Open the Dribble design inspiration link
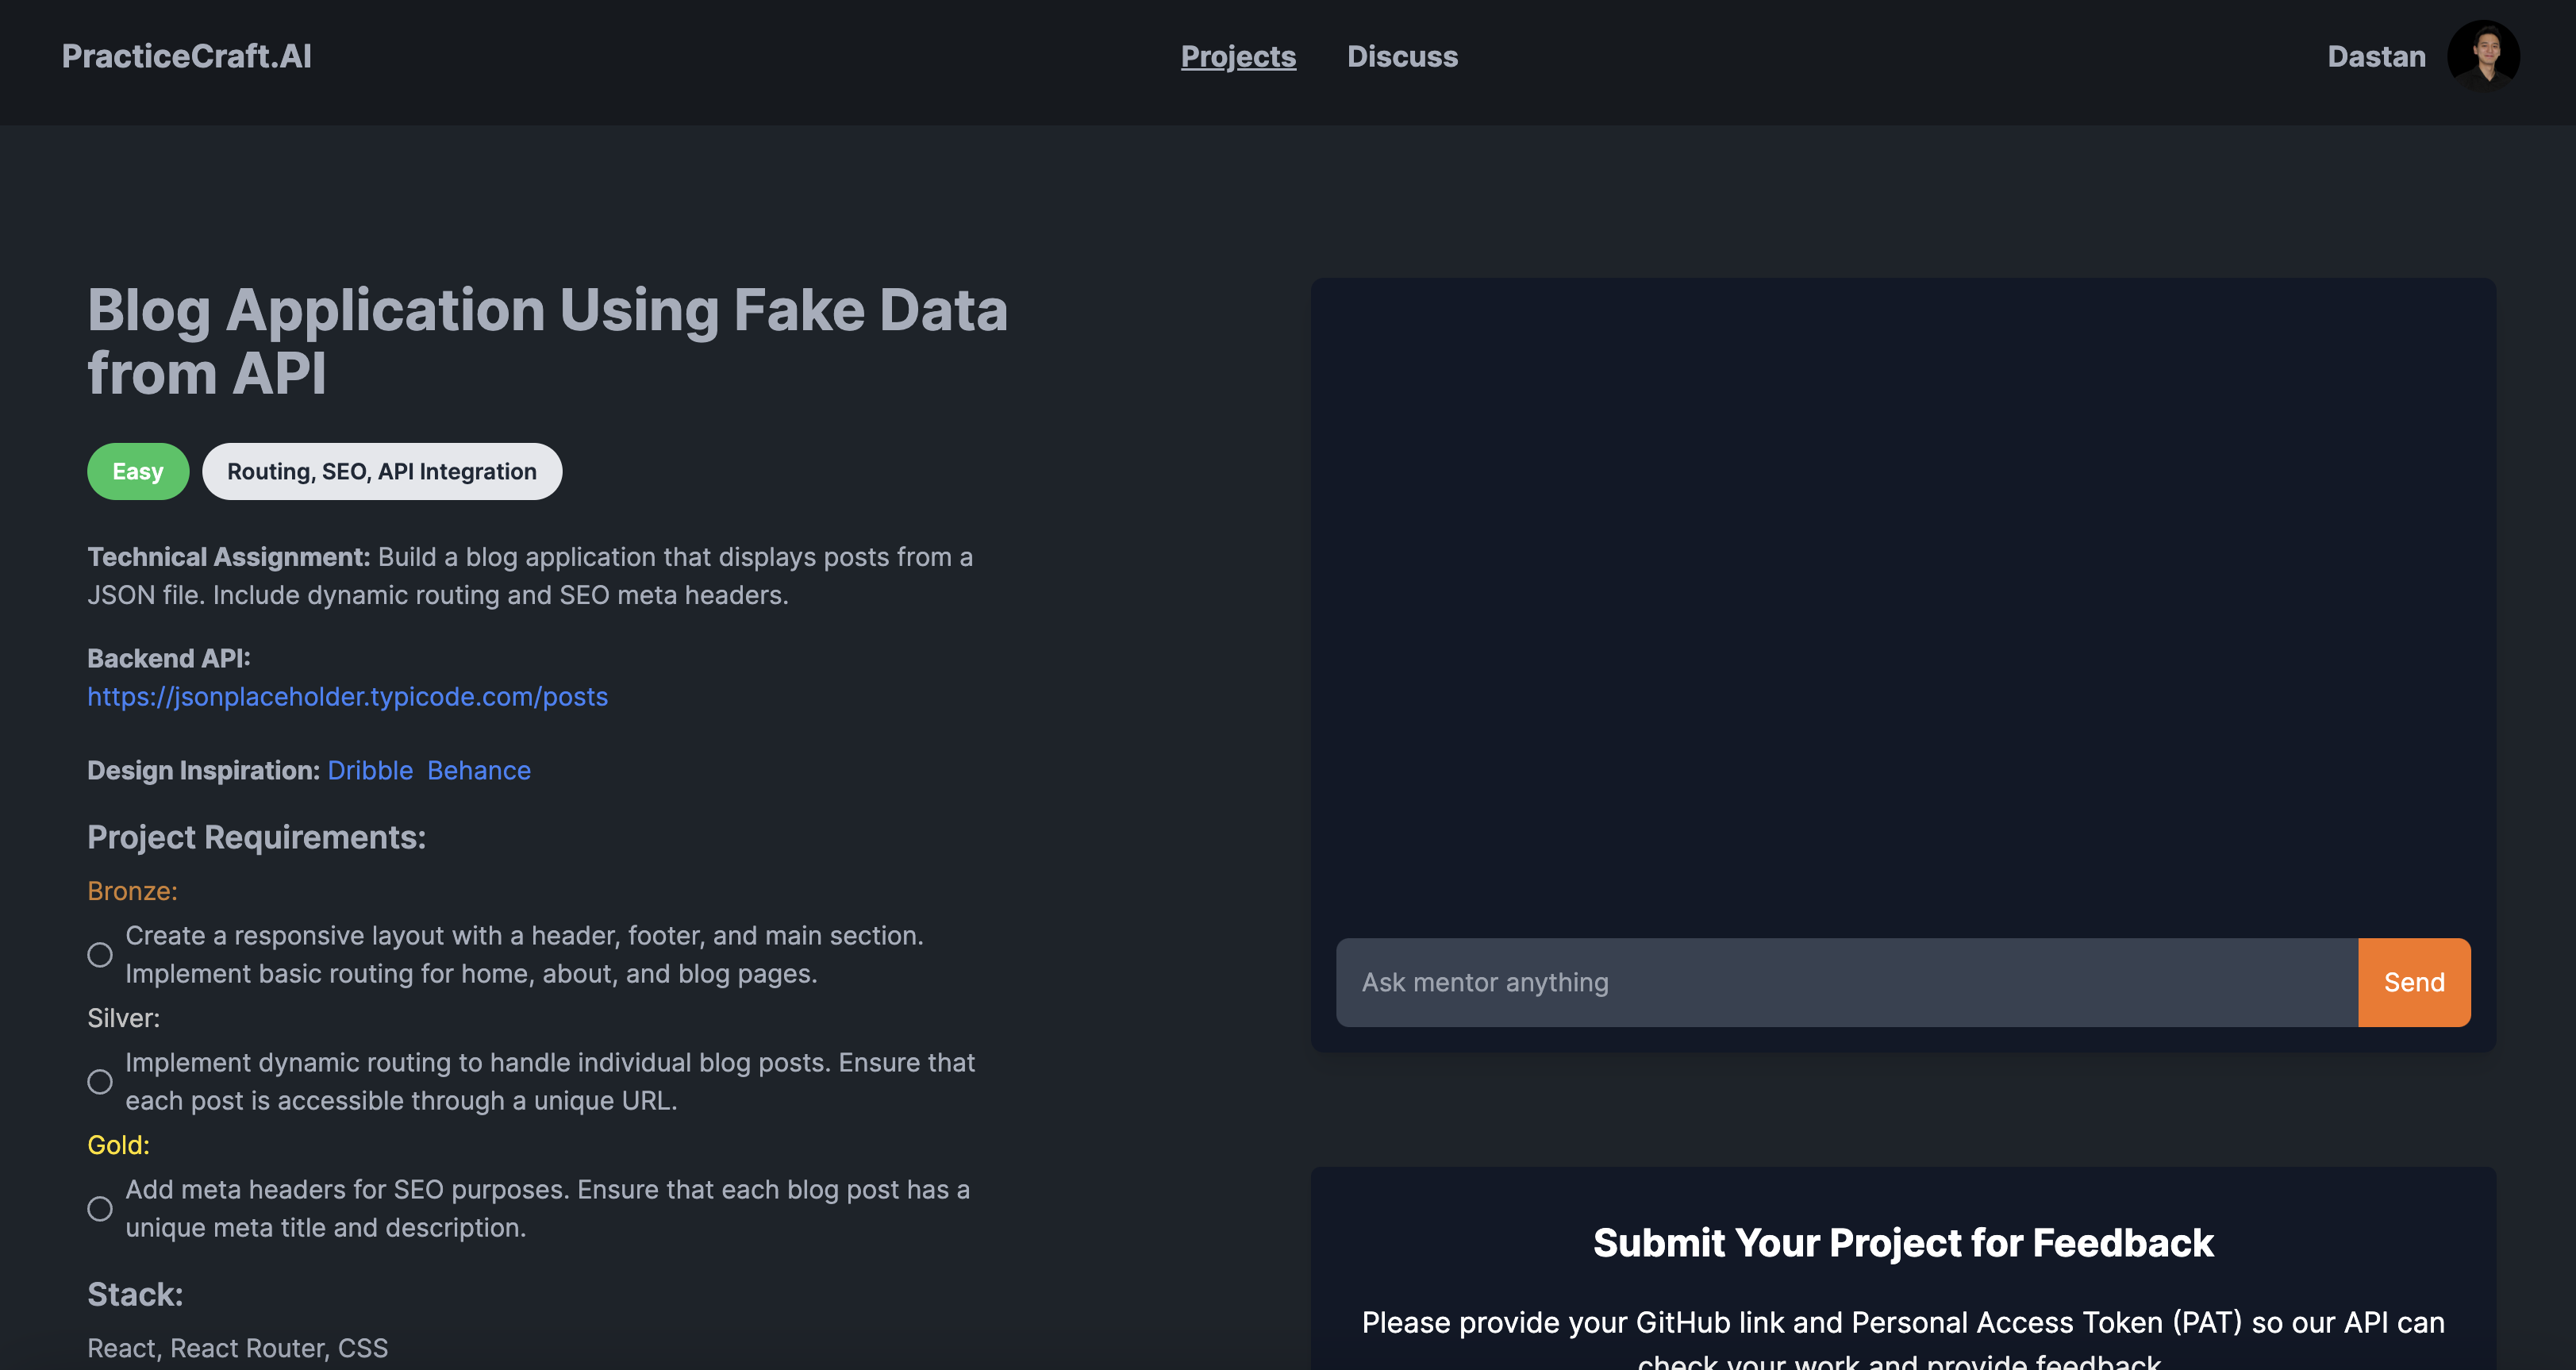This screenshot has width=2576, height=1370. (x=370, y=770)
